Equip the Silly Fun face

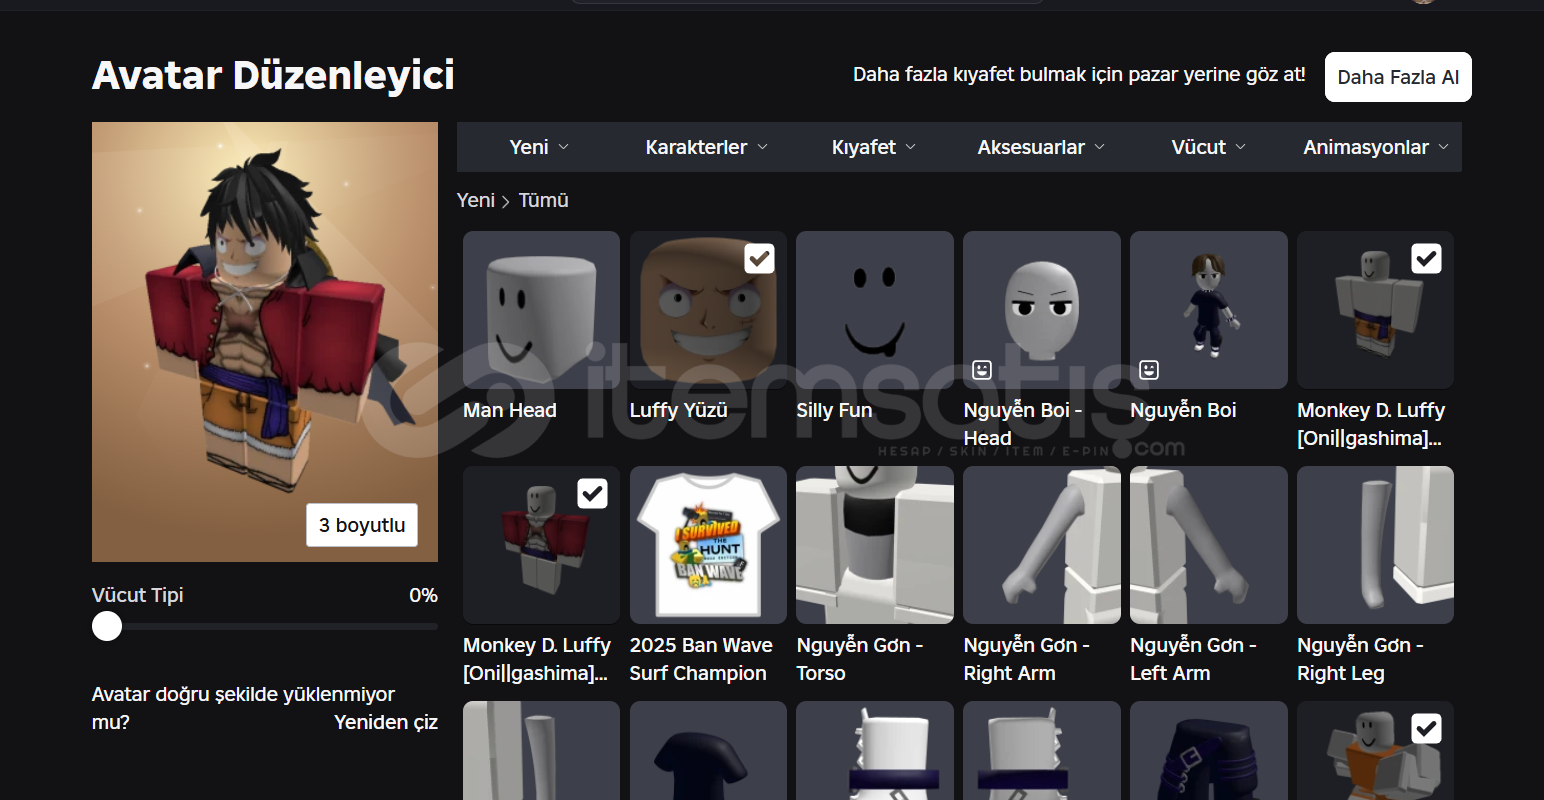pos(875,310)
